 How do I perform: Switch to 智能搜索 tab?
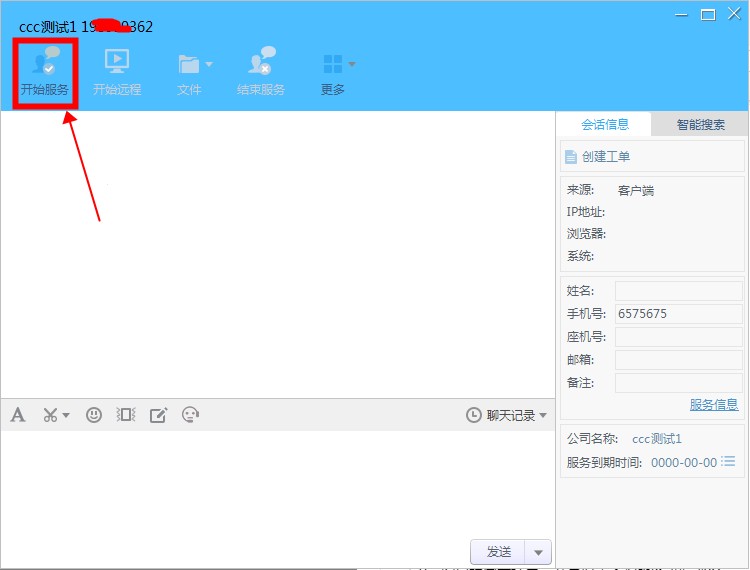click(x=700, y=124)
